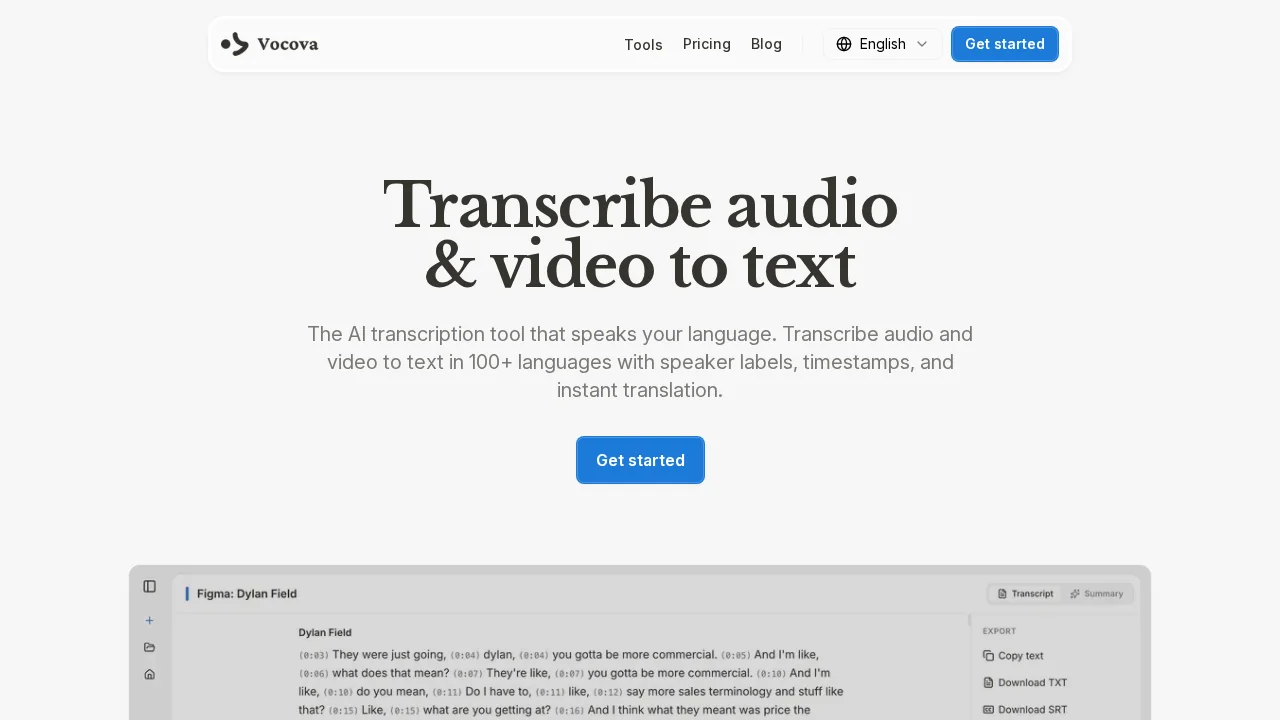Click the timestamp (0:03) in the transcript
The height and width of the screenshot is (720, 1280).
[314, 655]
